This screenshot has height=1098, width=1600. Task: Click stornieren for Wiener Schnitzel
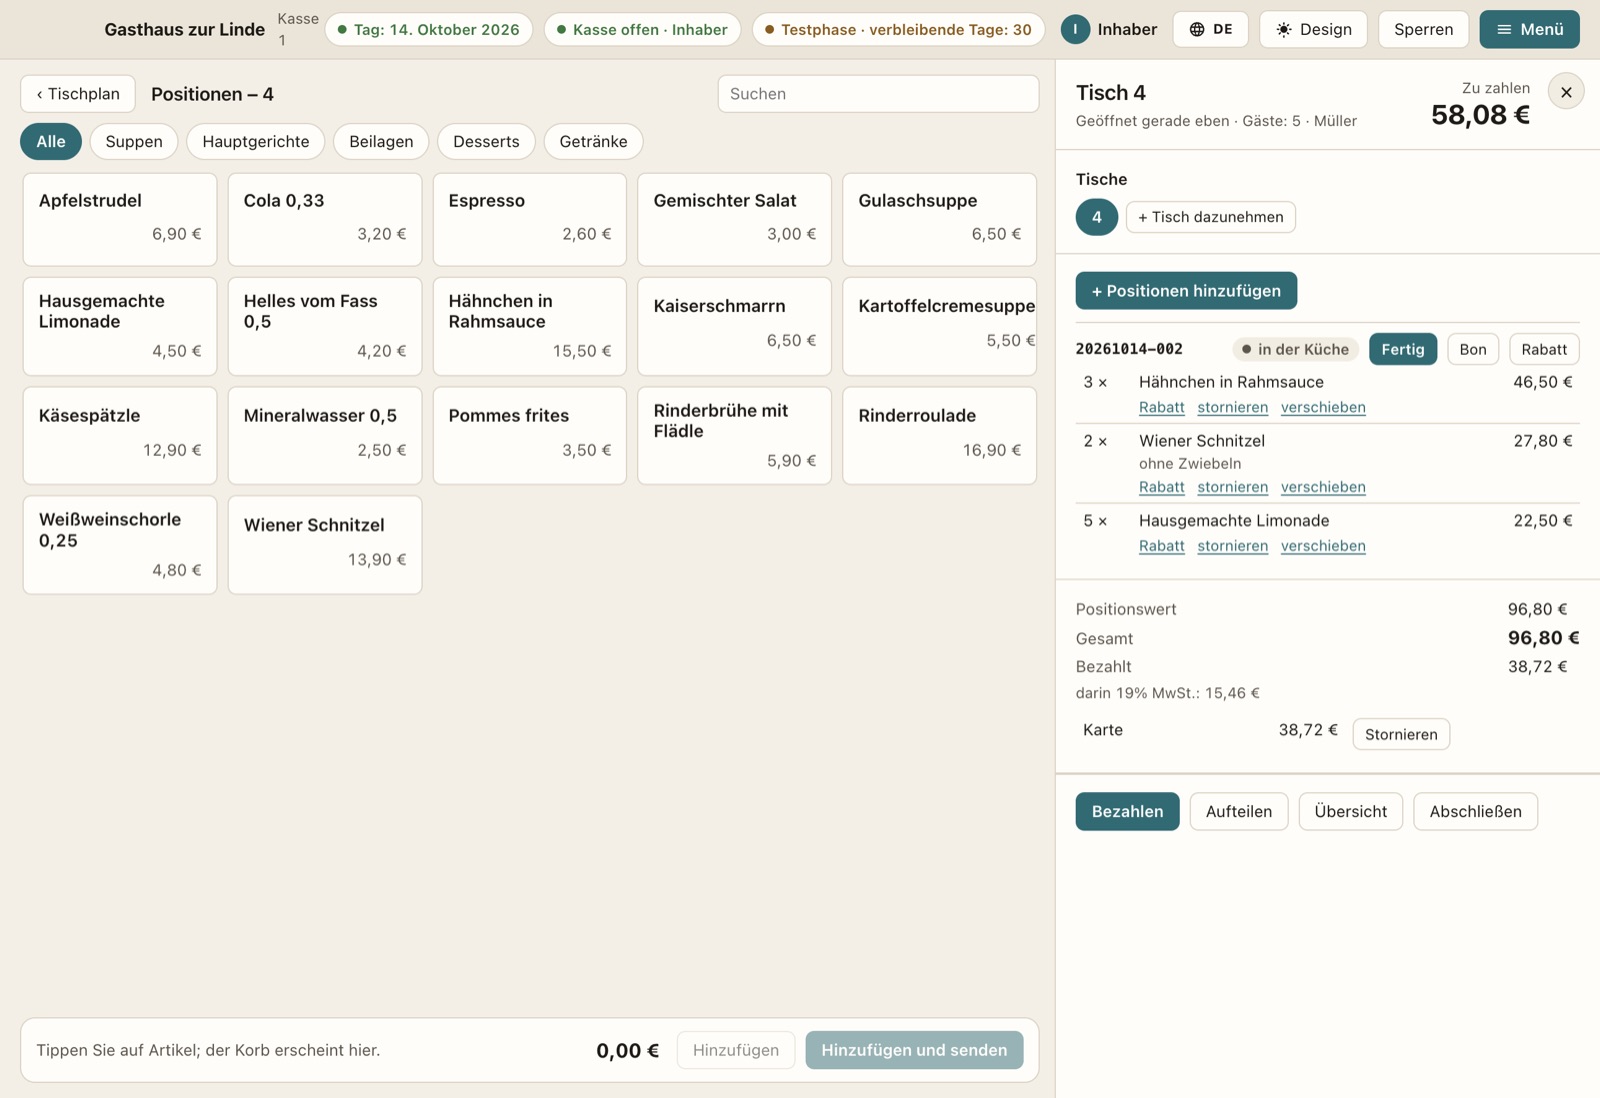coord(1232,487)
